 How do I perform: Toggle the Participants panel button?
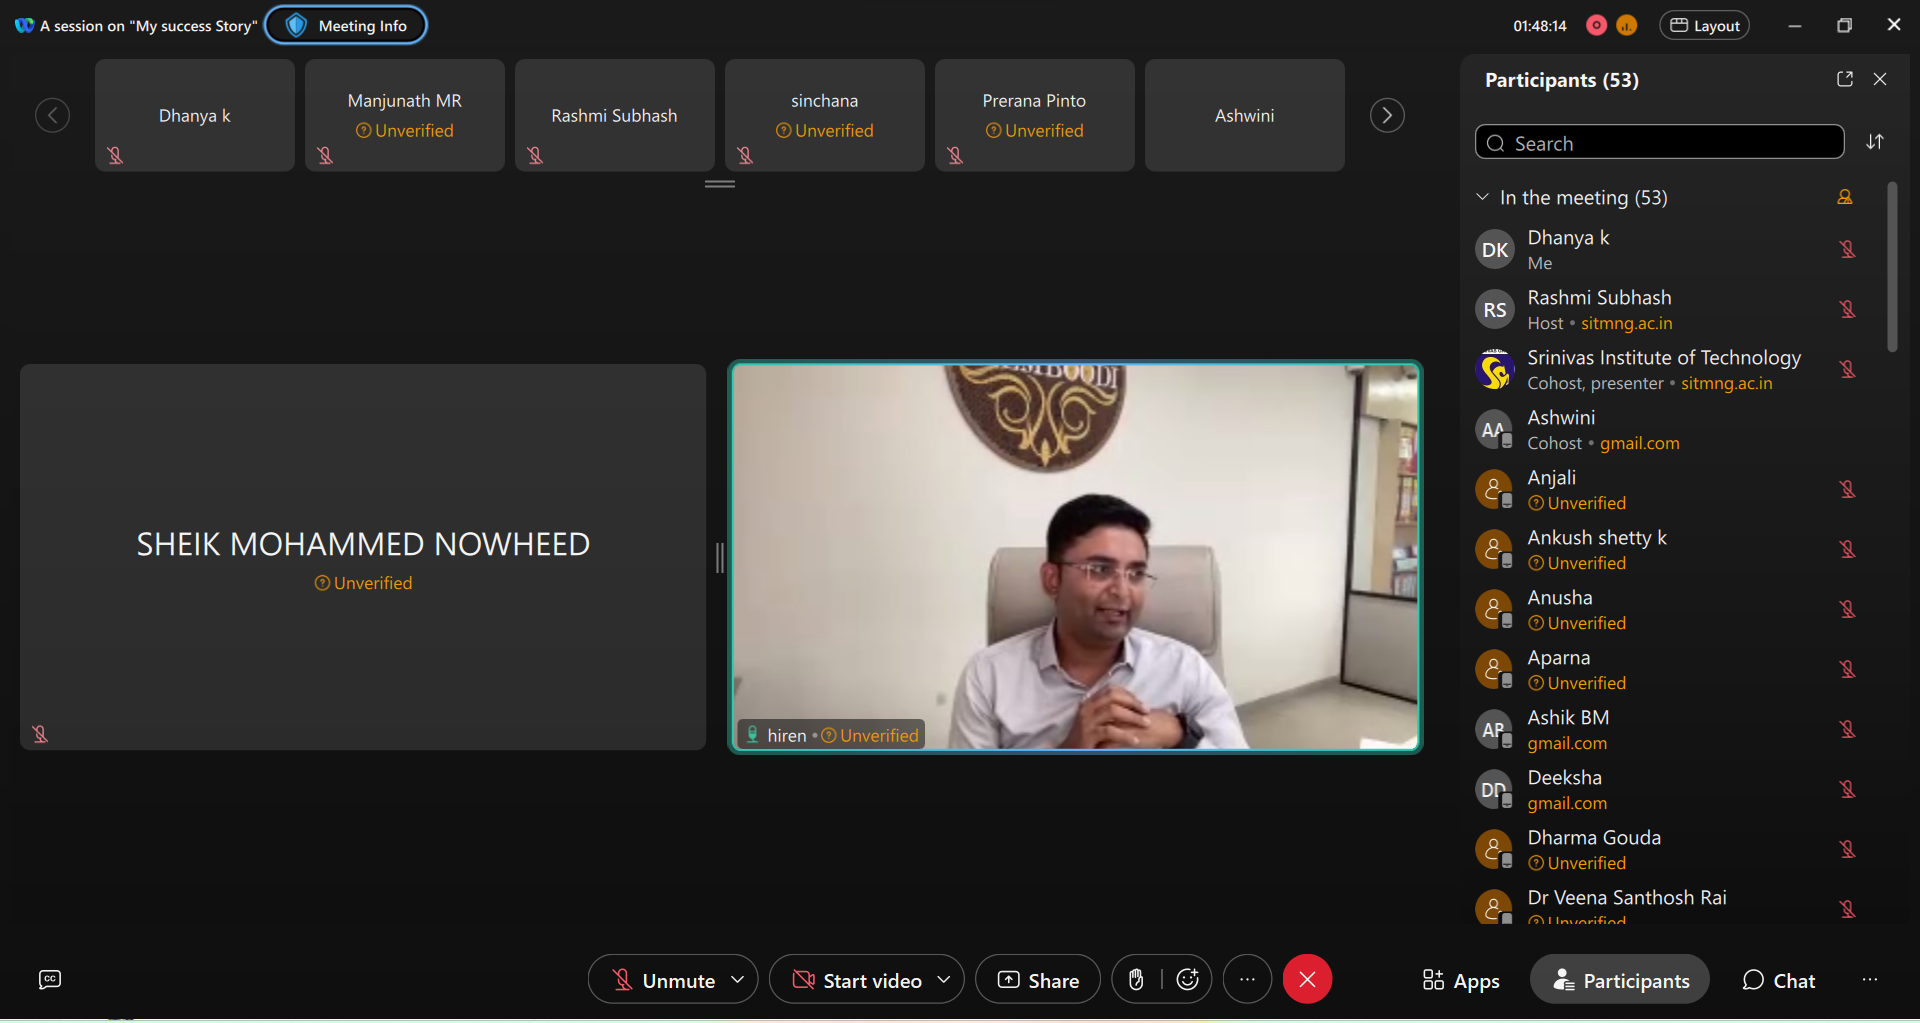(1620, 980)
